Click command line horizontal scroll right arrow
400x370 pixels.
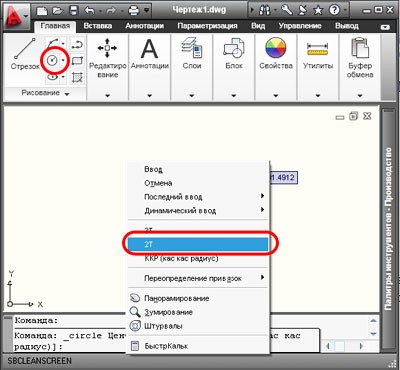click(361, 346)
